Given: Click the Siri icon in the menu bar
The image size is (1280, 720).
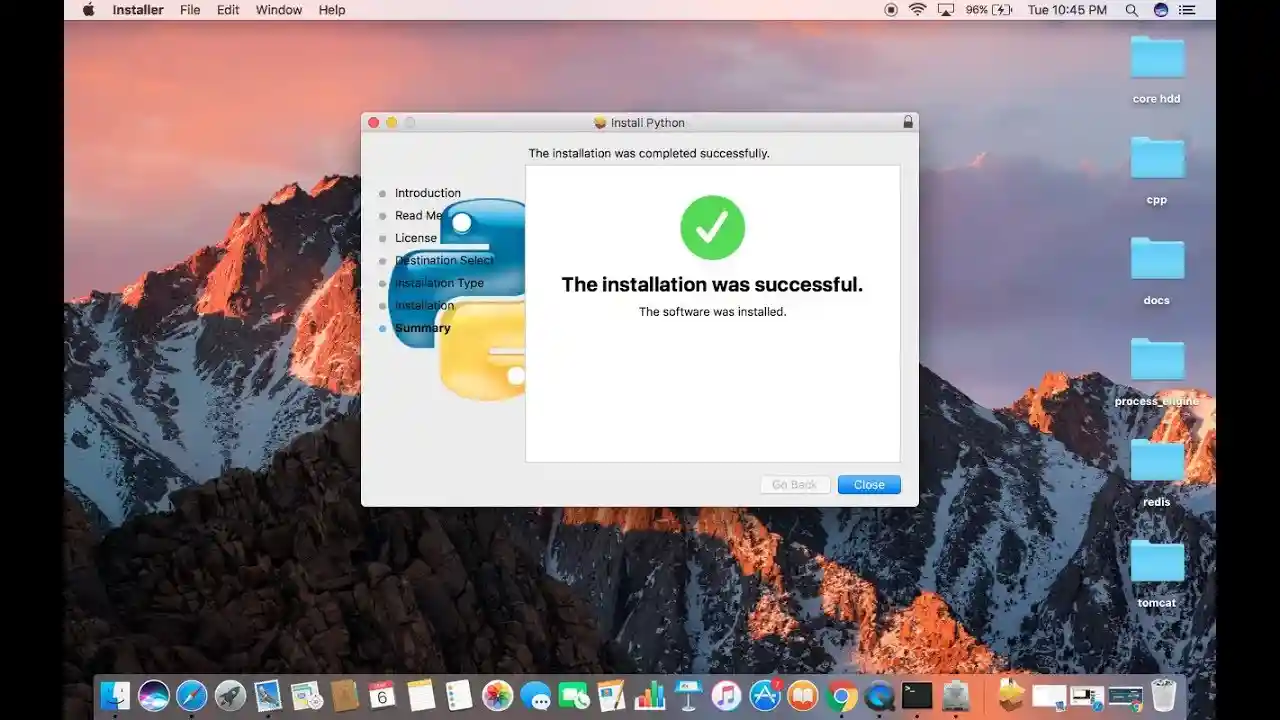Looking at the screenshot, I should tap(1161, 10).
